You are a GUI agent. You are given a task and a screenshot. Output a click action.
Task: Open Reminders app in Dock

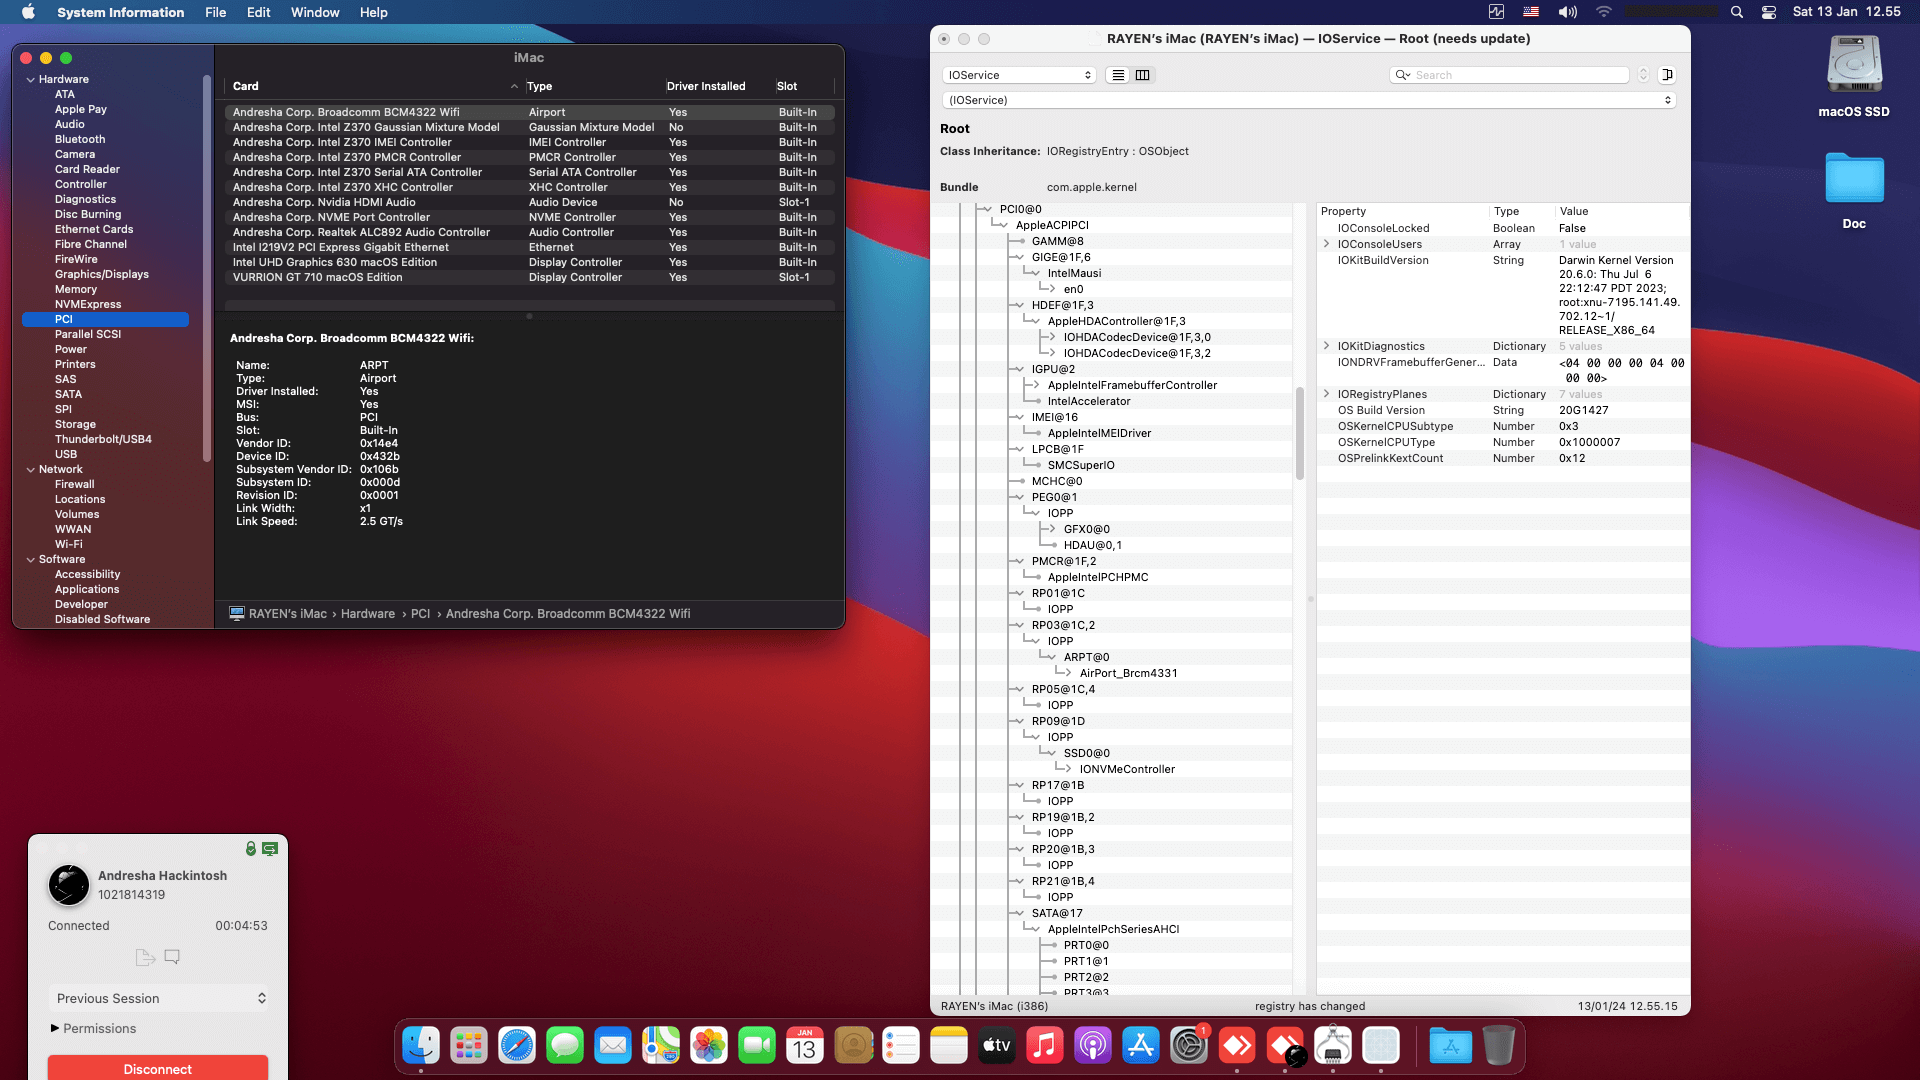click(901, 1046)
